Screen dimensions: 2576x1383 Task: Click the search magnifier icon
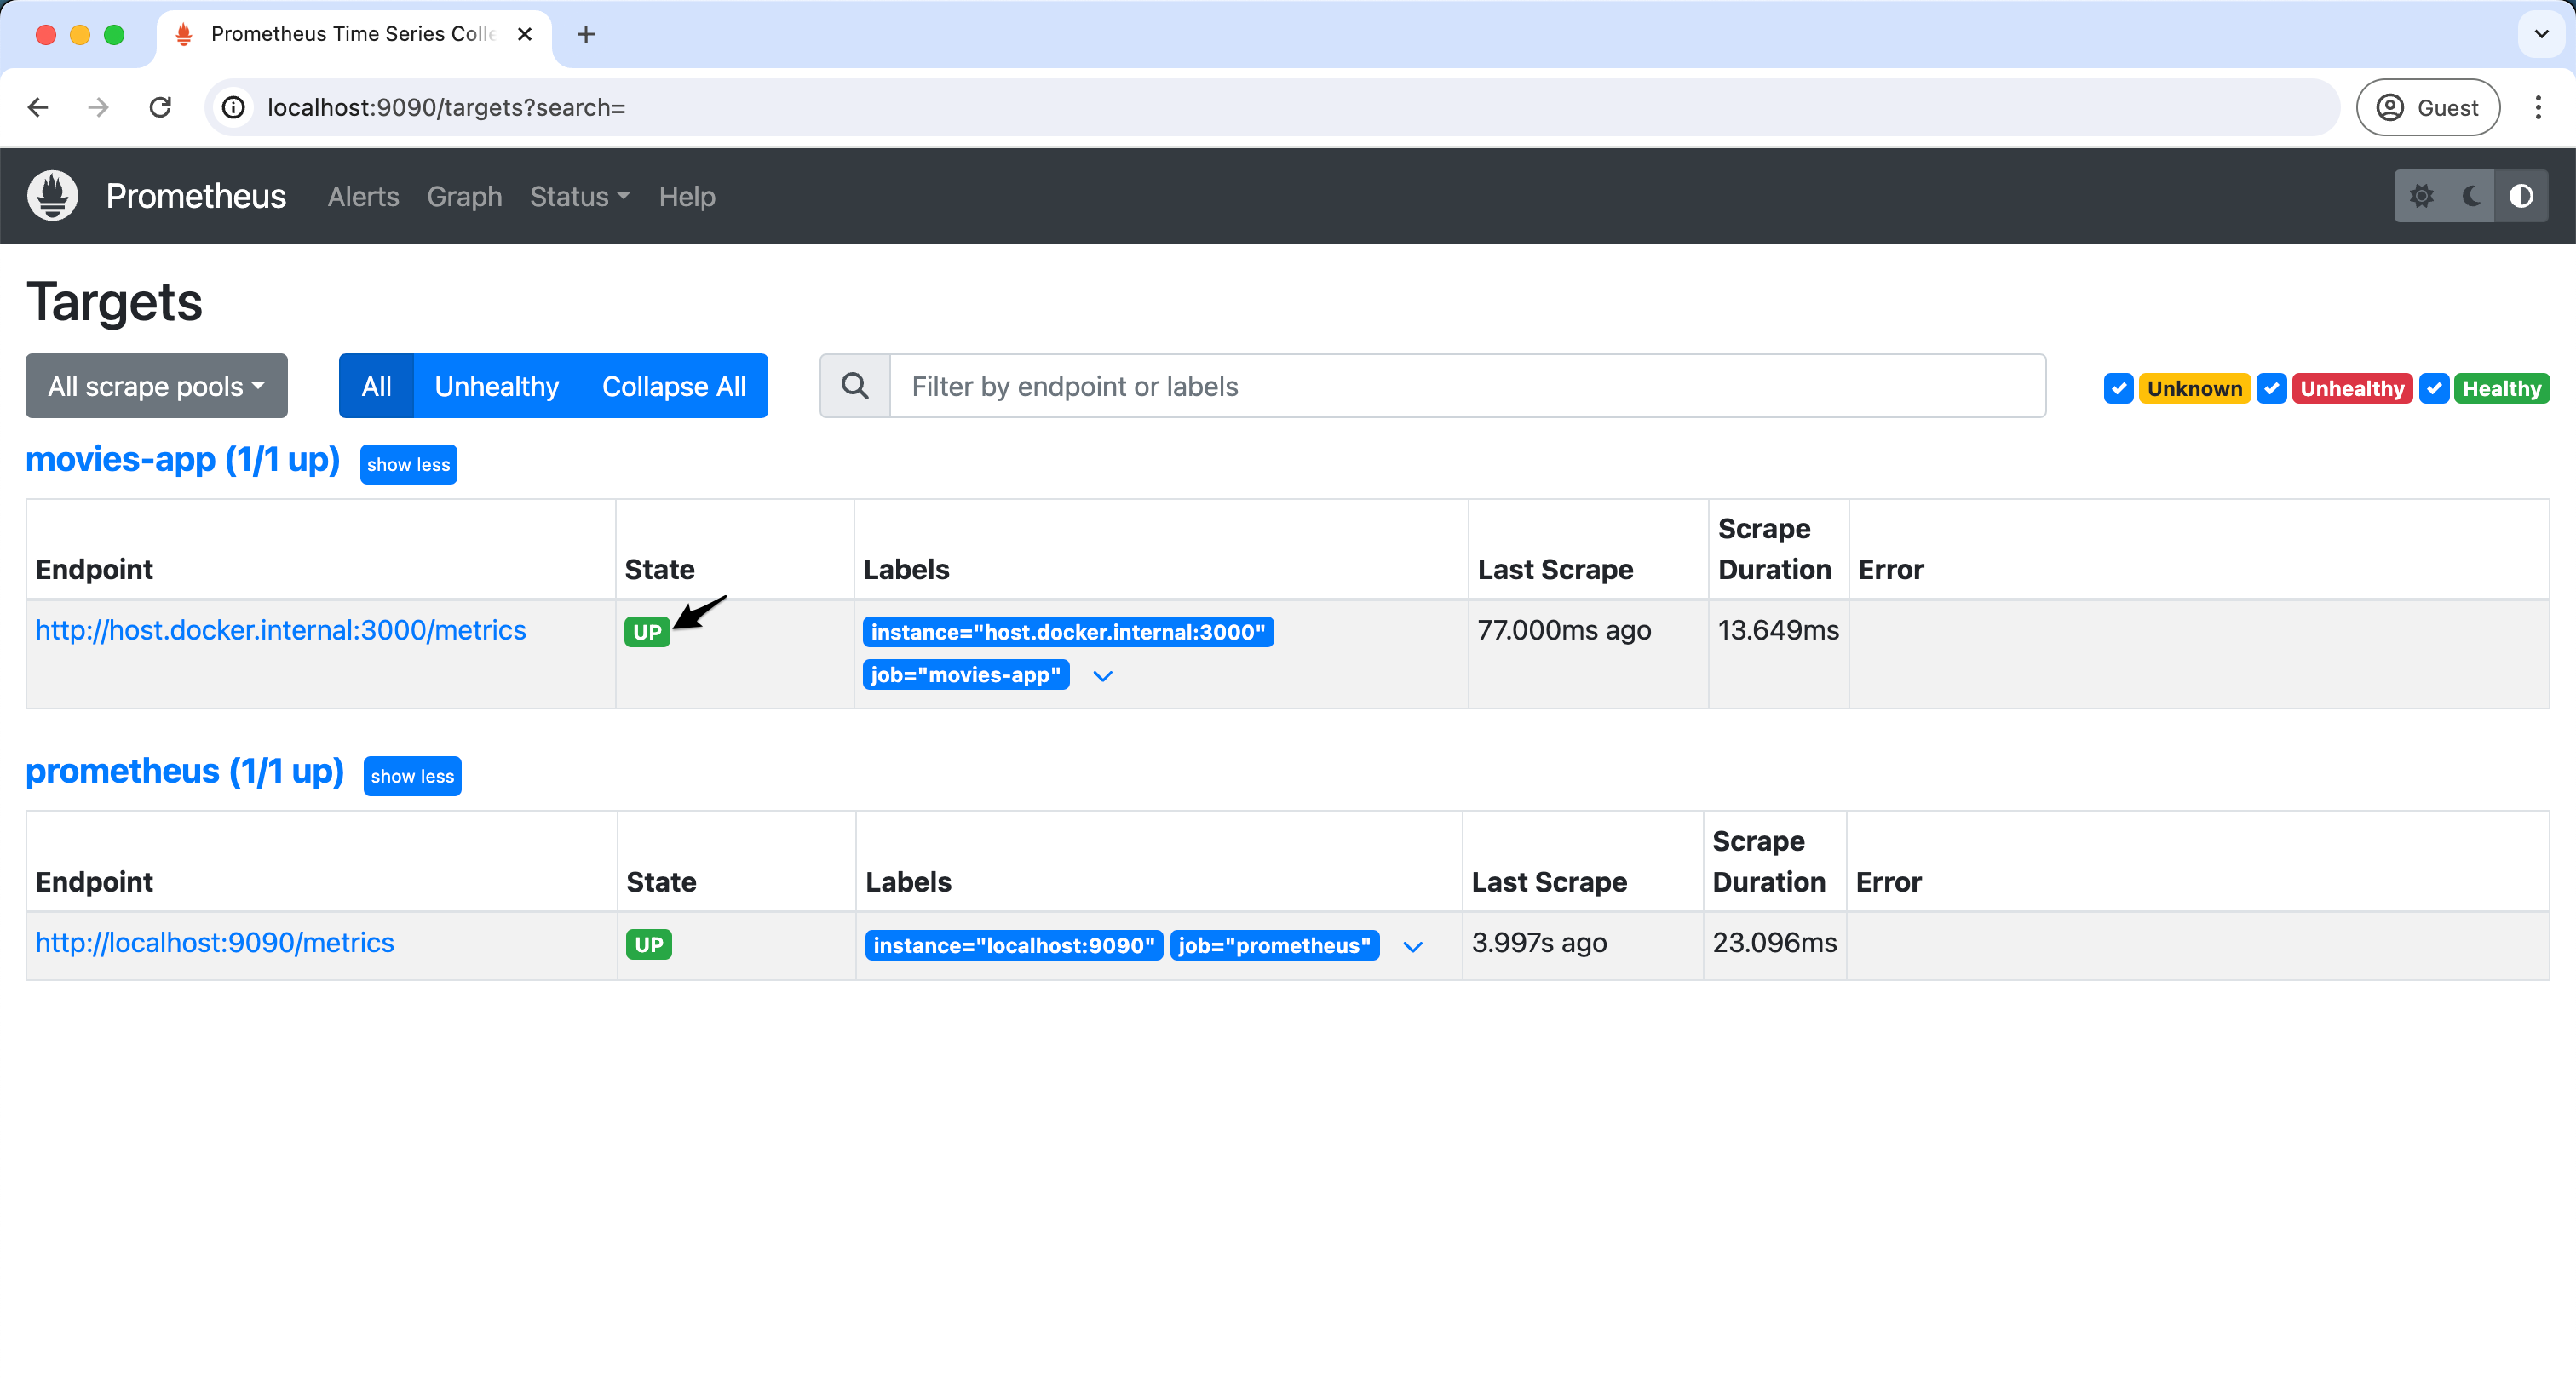(855, 386)
